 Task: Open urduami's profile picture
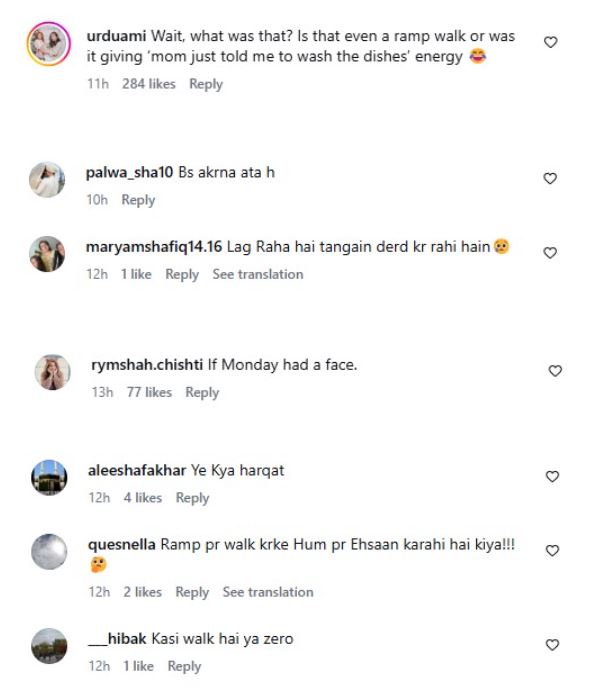click(x=48, y=44)
